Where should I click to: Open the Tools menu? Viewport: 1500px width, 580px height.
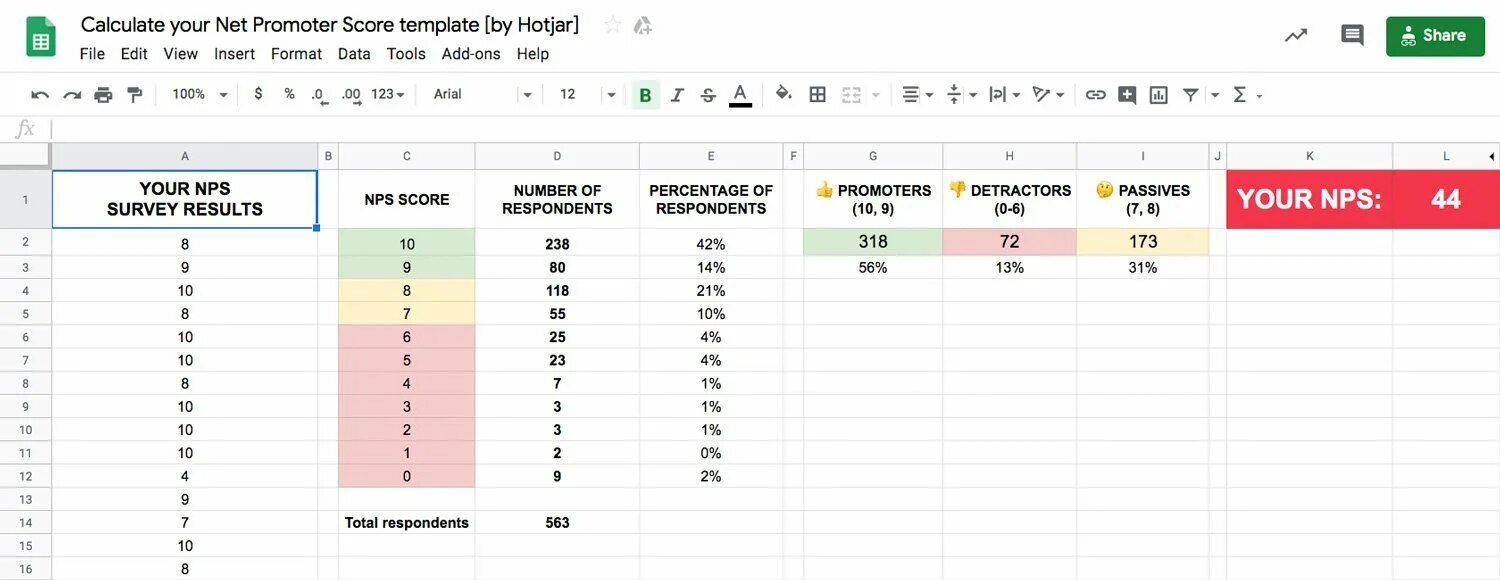[406, 54]
